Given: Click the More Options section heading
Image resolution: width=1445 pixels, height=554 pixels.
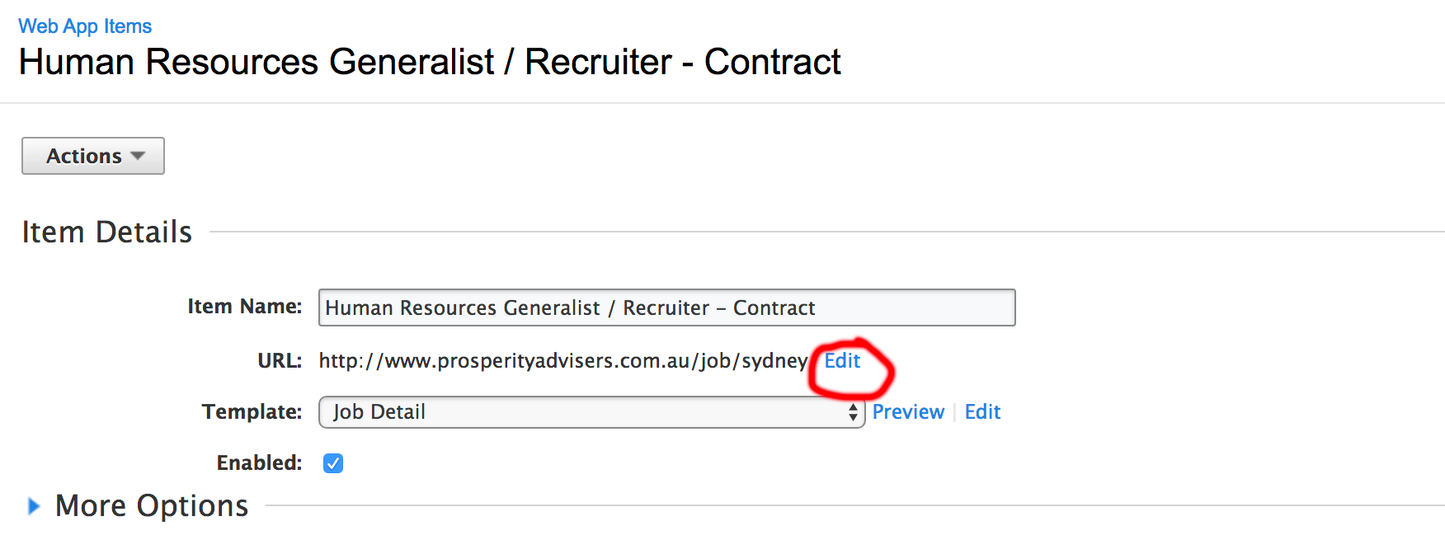Looking at the screenshot, I should [151, 506].
